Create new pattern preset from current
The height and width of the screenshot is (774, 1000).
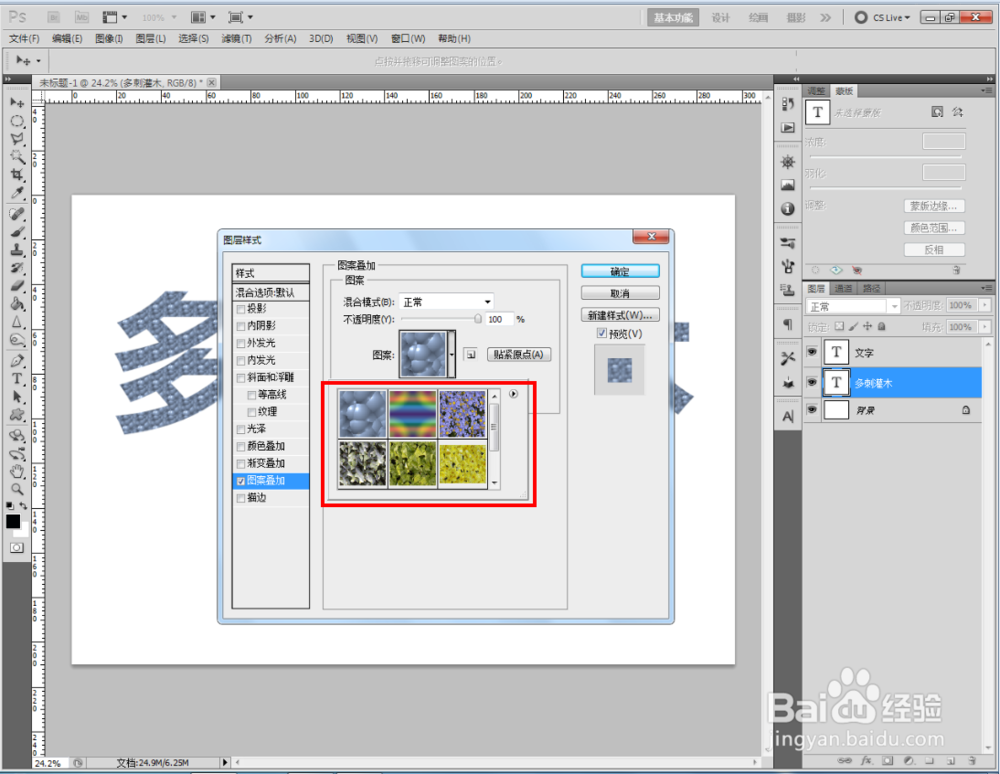pos(471,354)
